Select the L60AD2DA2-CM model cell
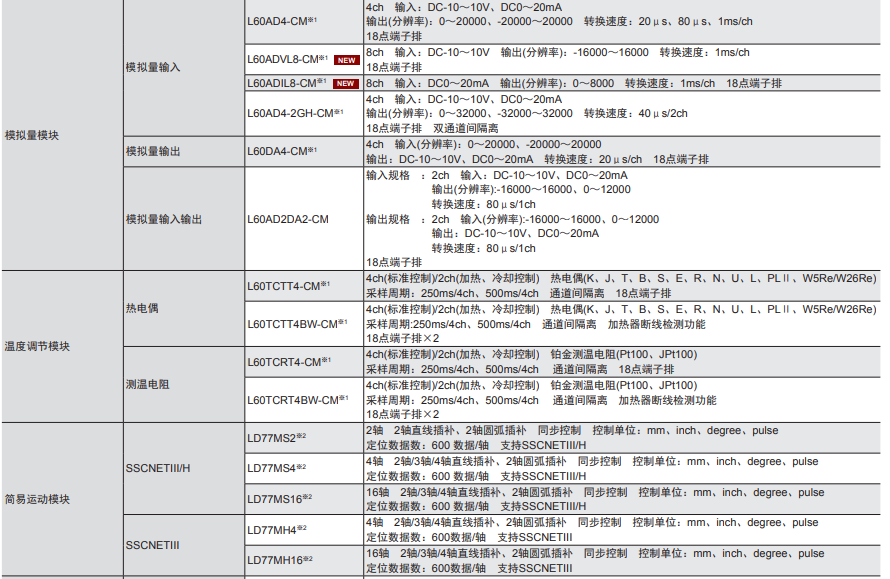This screenshot has width=890, height=579. coord(304,219)
